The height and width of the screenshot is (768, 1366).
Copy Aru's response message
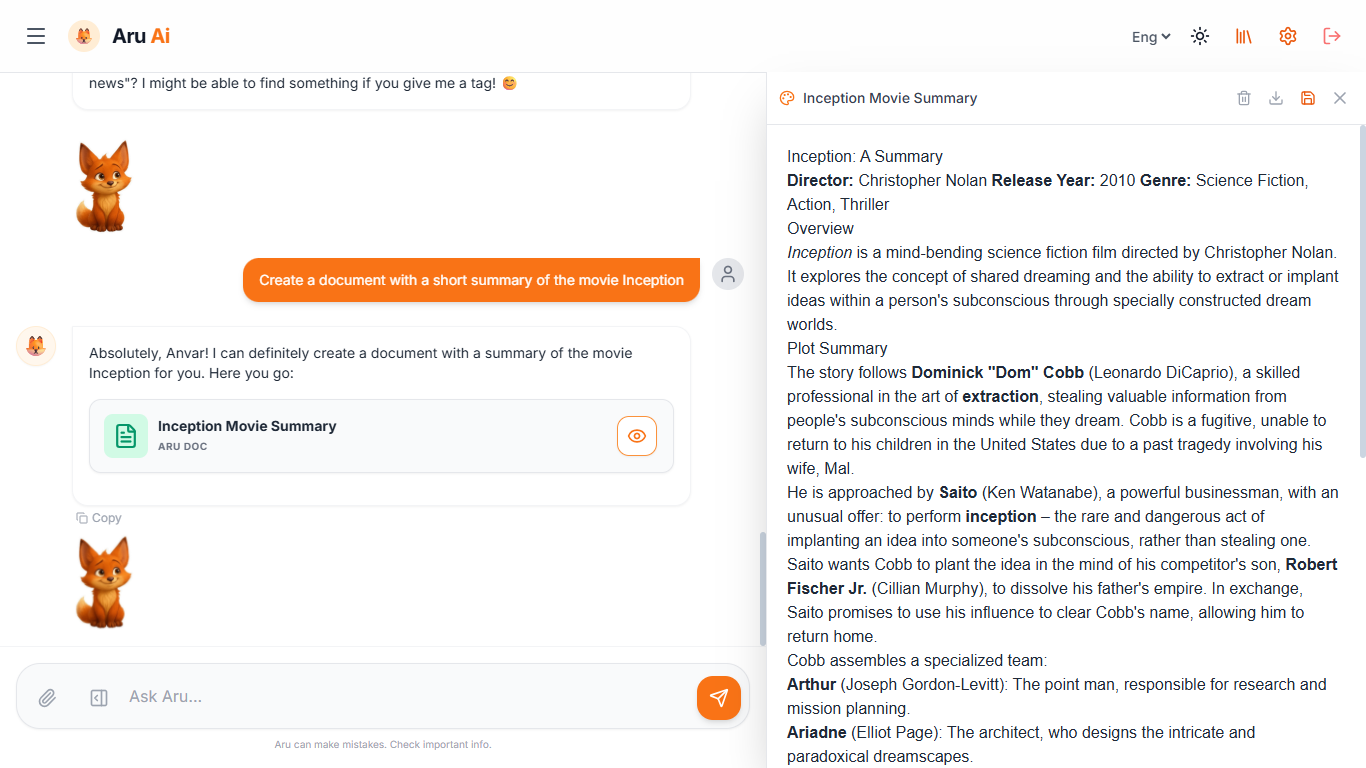[x=98, y=517]
